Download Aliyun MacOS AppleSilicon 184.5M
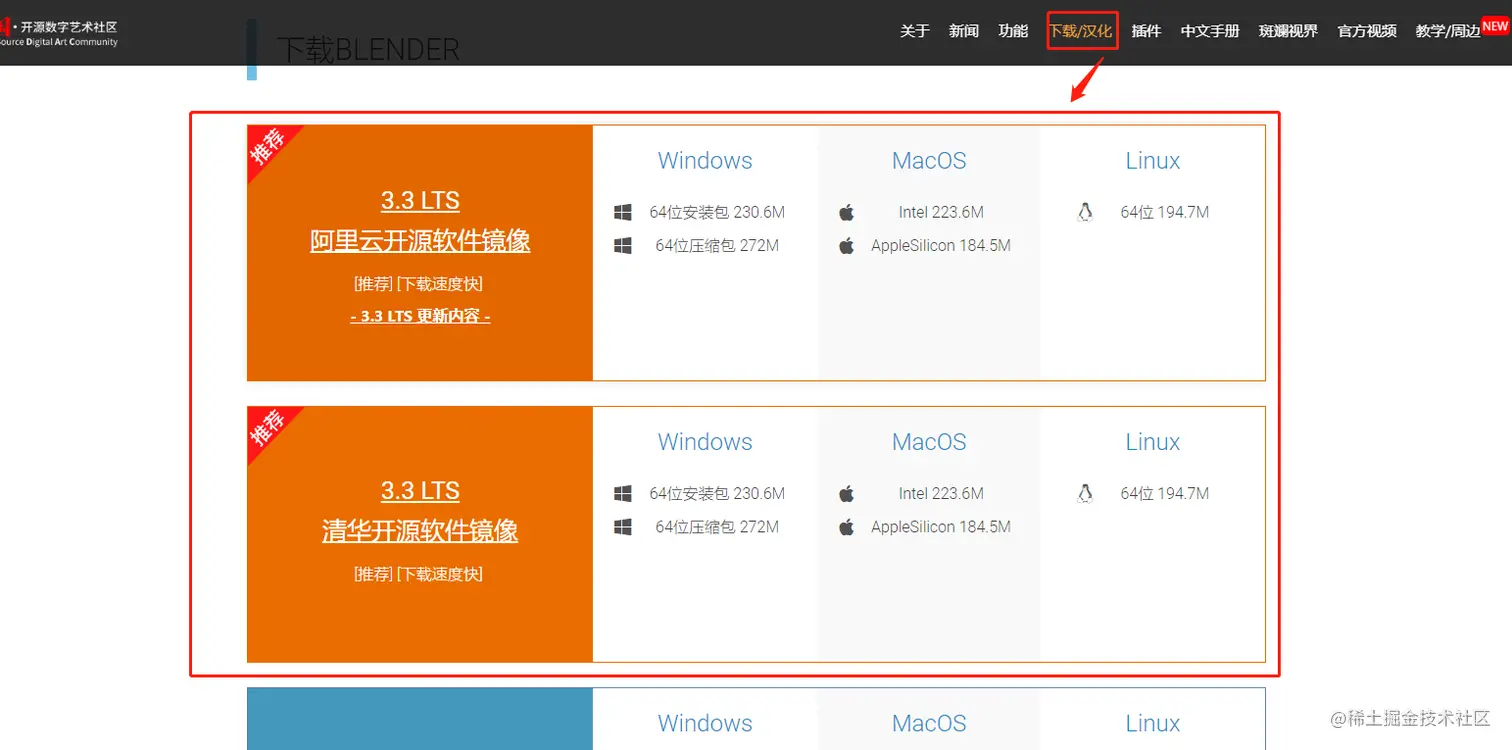Viewport: 1512px width, 750px height. click(x=941, y=245)
